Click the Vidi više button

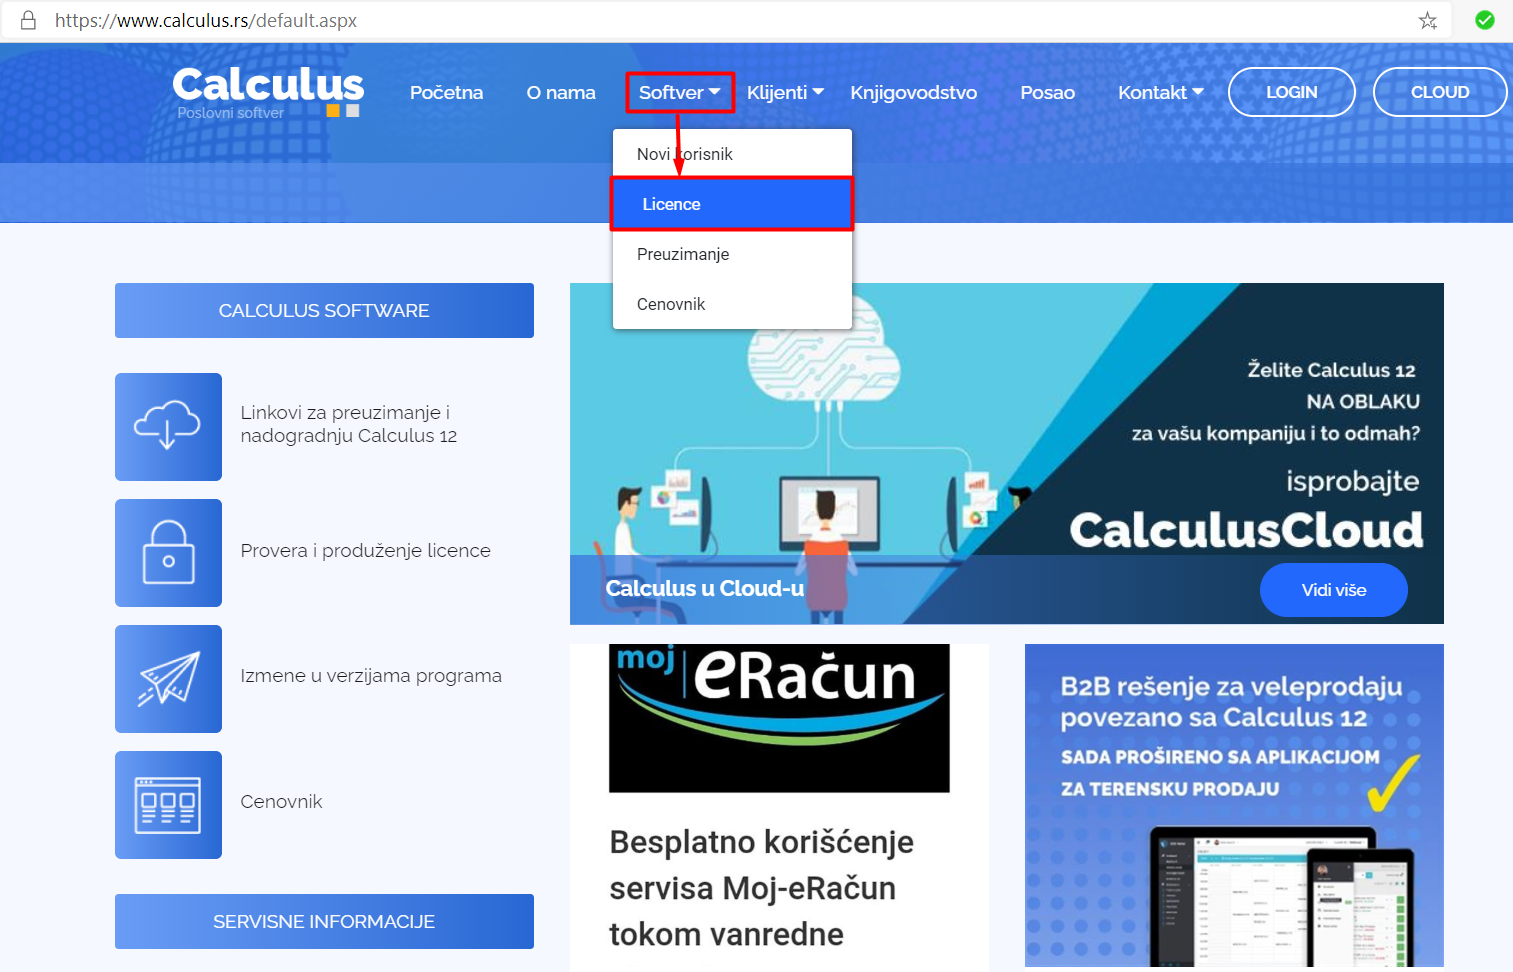[x=1333, y=590]
